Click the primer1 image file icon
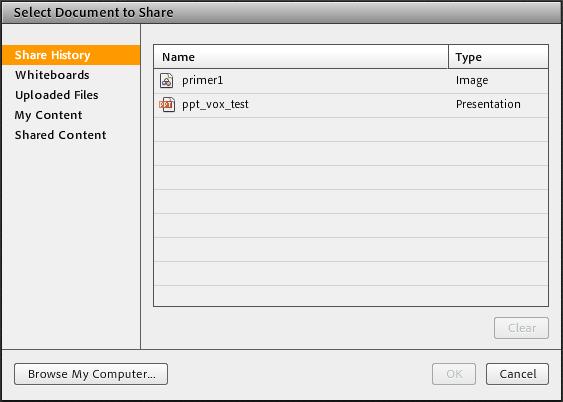 point(166,81)
